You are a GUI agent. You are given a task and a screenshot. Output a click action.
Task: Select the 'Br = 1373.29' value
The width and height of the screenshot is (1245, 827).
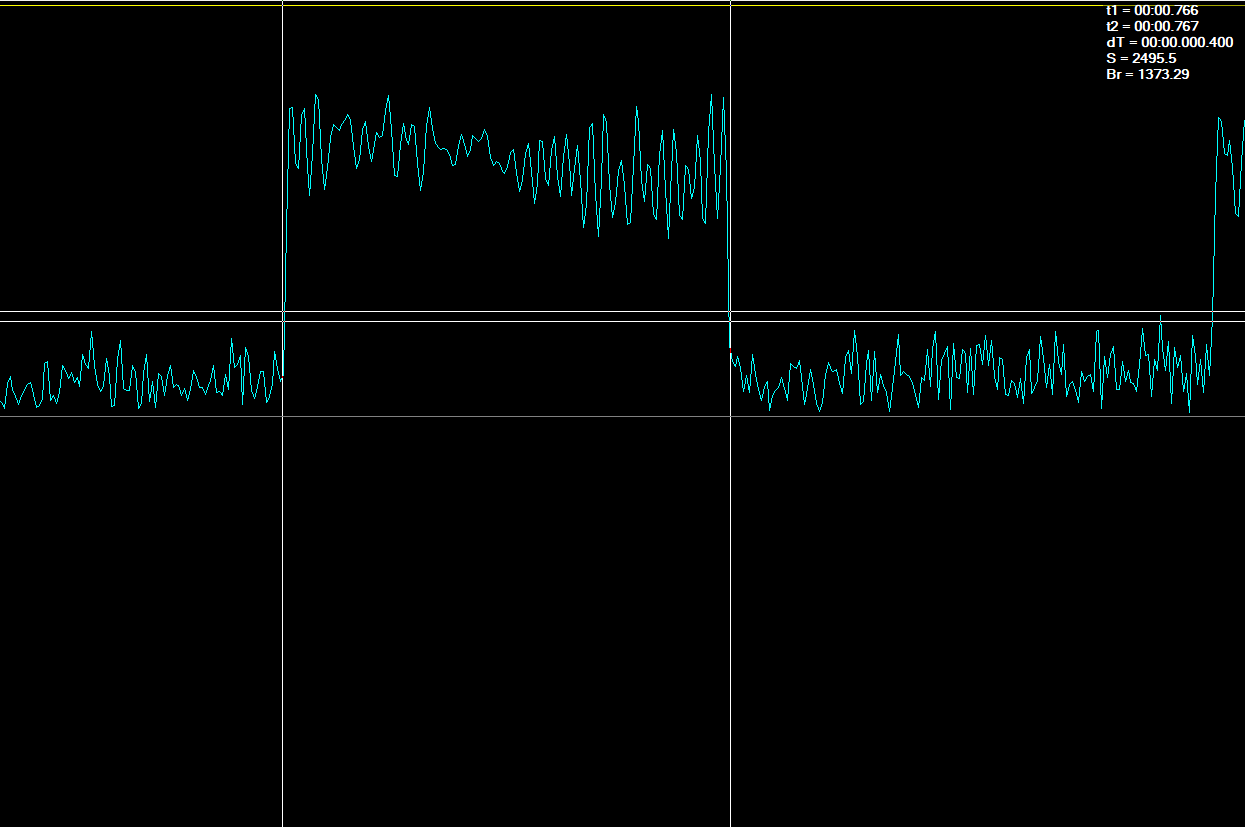pyautogui.click(x=1147, y=74)
